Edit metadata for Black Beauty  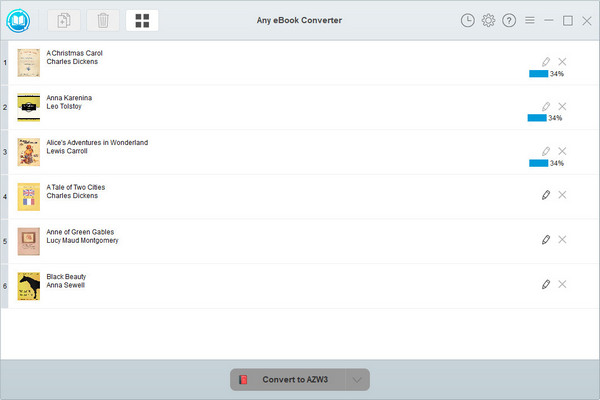546,284
